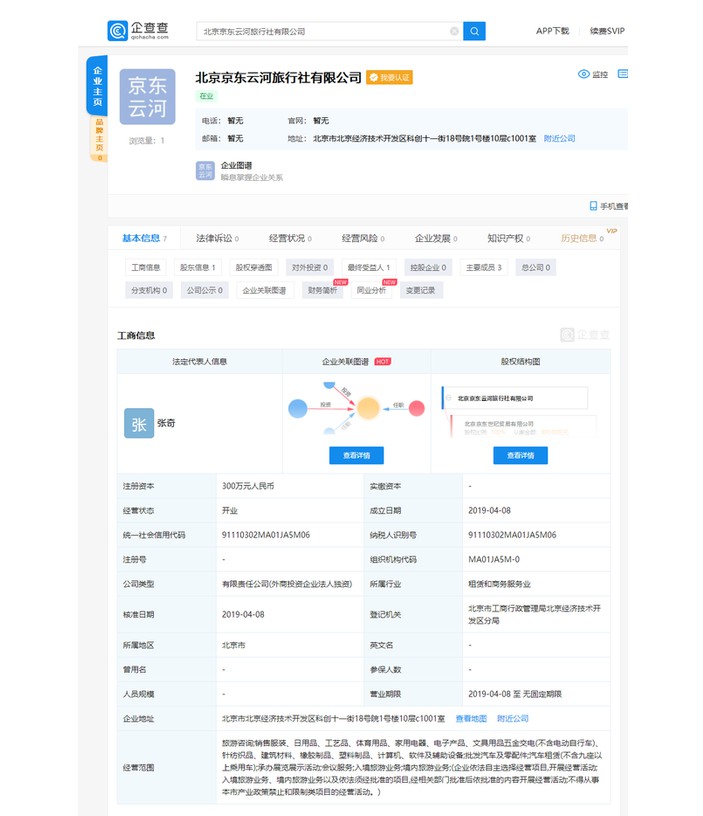This screenshot has height=816, width=703.
Task: Click registered capital value 300万元人民币
Action: [248, 486]
